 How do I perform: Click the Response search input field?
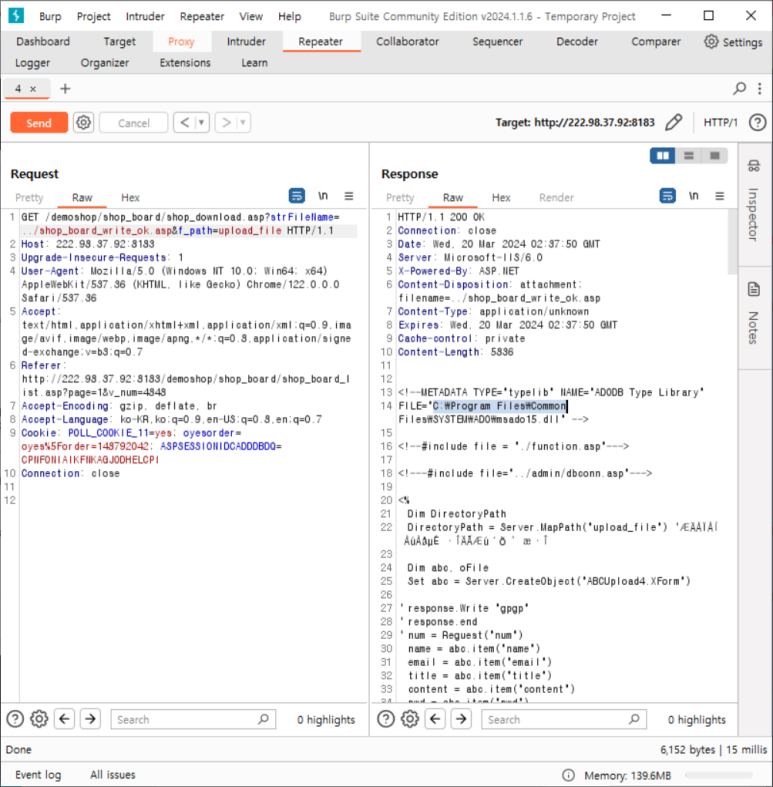click(x=564, y=719)
